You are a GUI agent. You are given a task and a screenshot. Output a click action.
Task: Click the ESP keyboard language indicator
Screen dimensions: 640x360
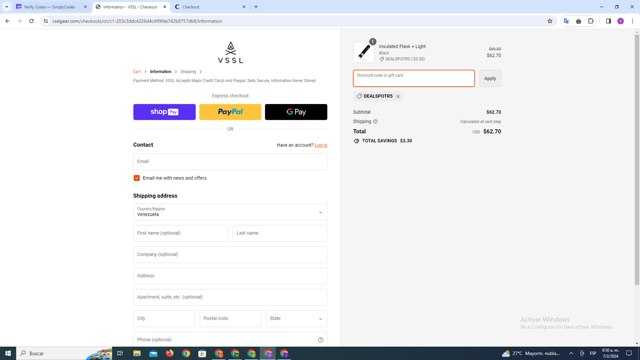(x=593, y=353)
